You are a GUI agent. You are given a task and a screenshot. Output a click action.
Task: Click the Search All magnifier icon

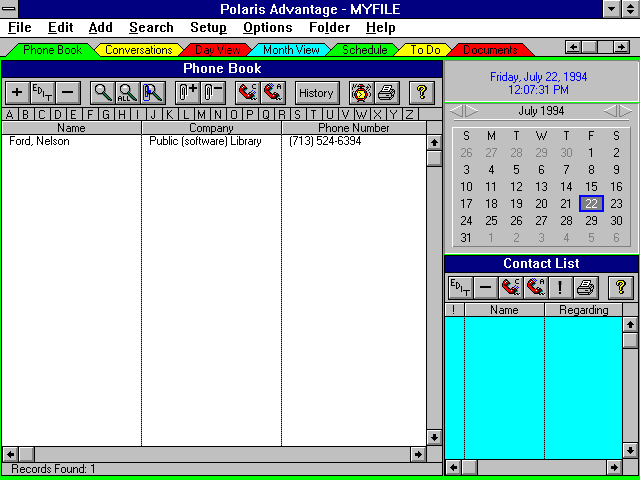coord(127,93)
